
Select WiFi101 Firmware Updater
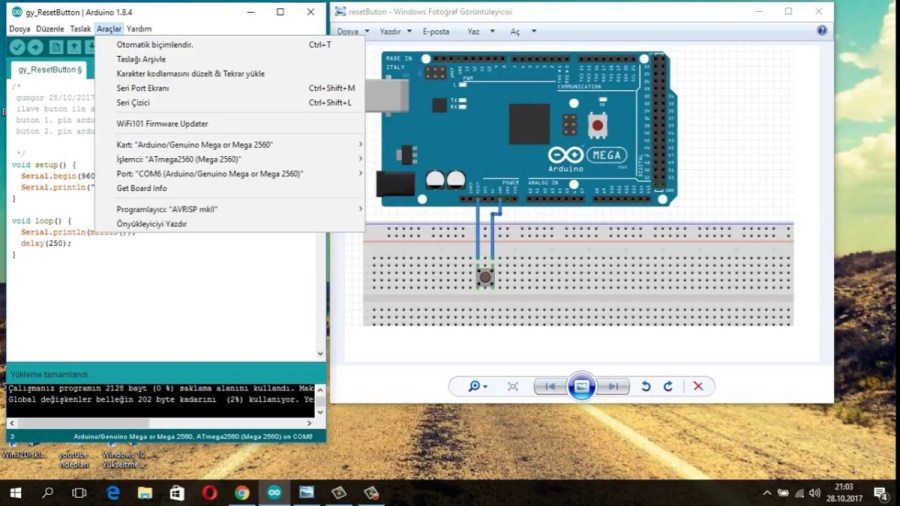point(230,123)
